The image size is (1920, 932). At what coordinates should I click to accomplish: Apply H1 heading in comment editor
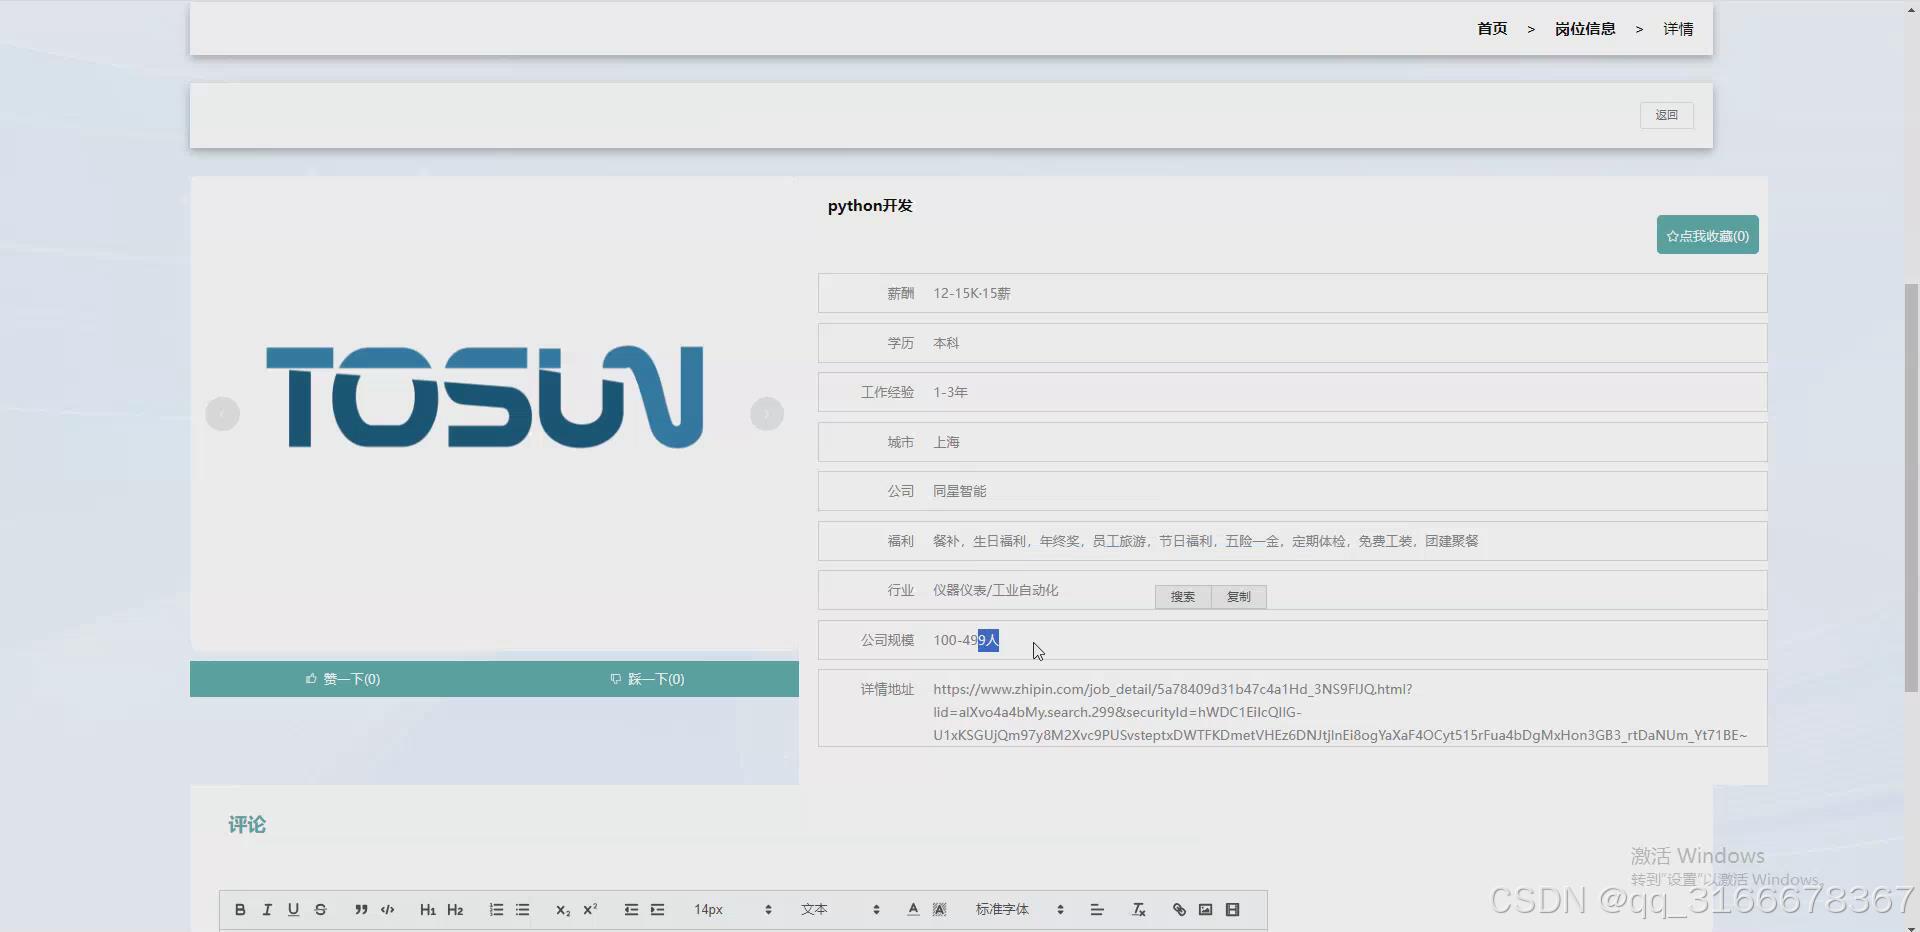tap(428, 910)
